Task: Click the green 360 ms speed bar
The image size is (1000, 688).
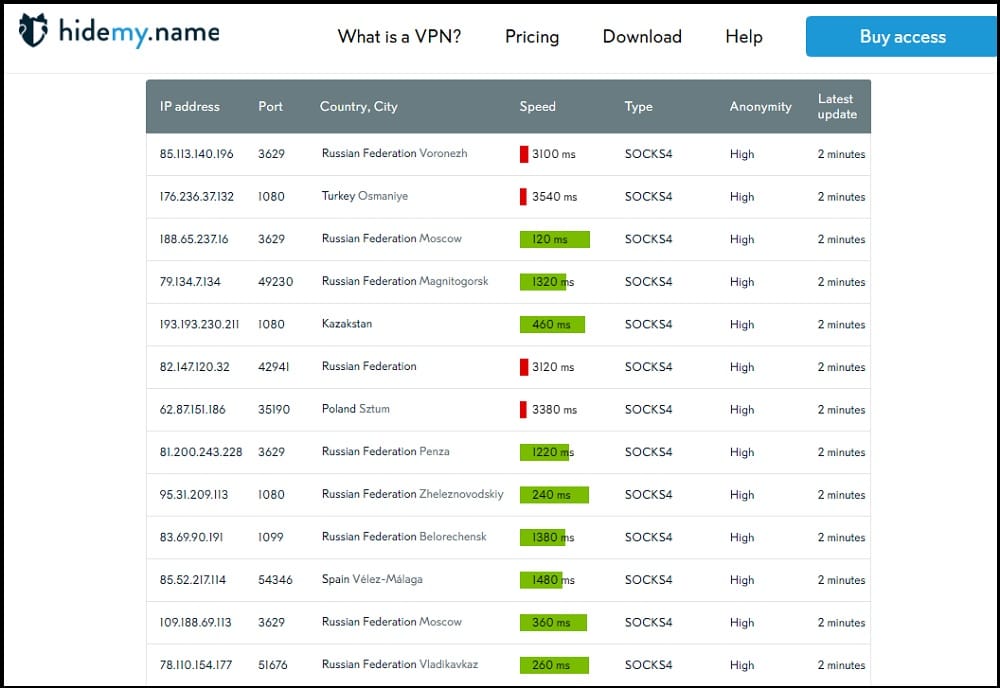Action: (553, 622)
